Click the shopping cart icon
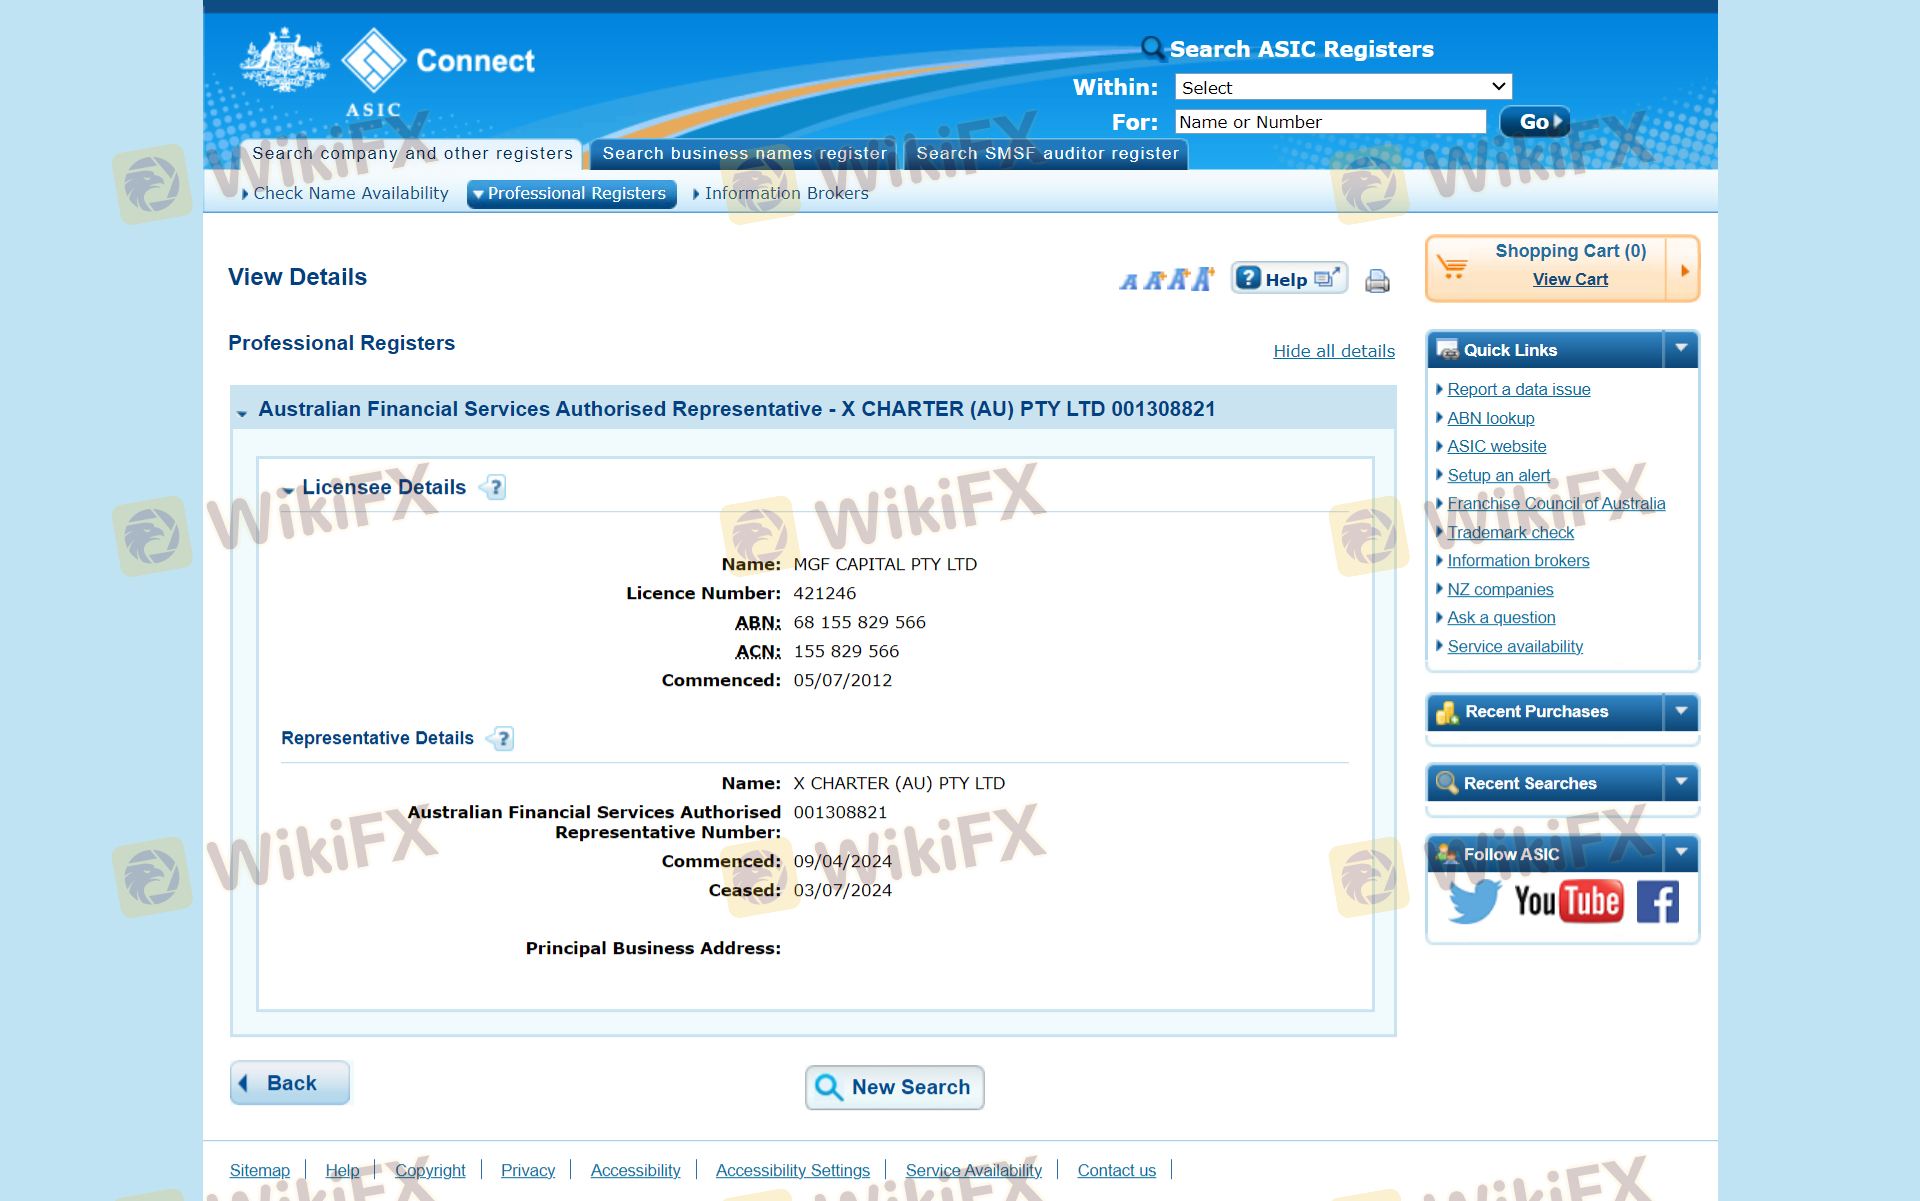 click(x=1452, y=267)
